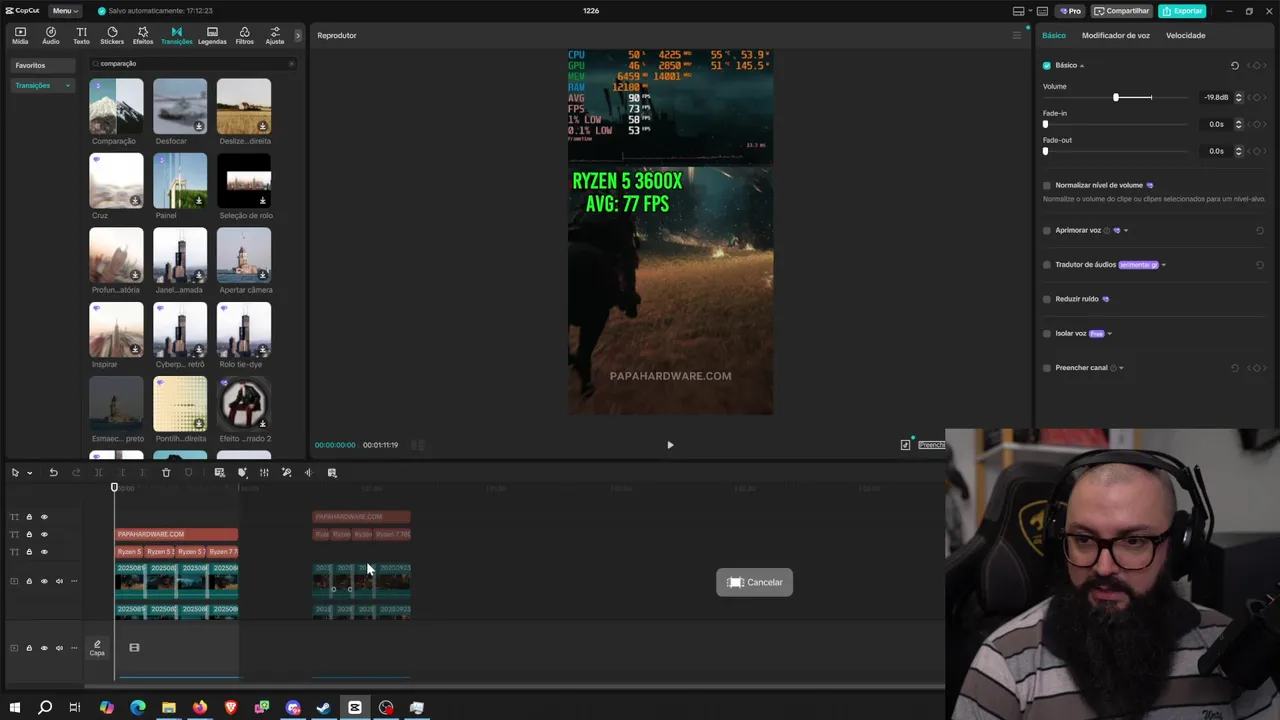Open the Reprodutor panel options menu
The image size is (1280, 720).
pos(1017,35)
